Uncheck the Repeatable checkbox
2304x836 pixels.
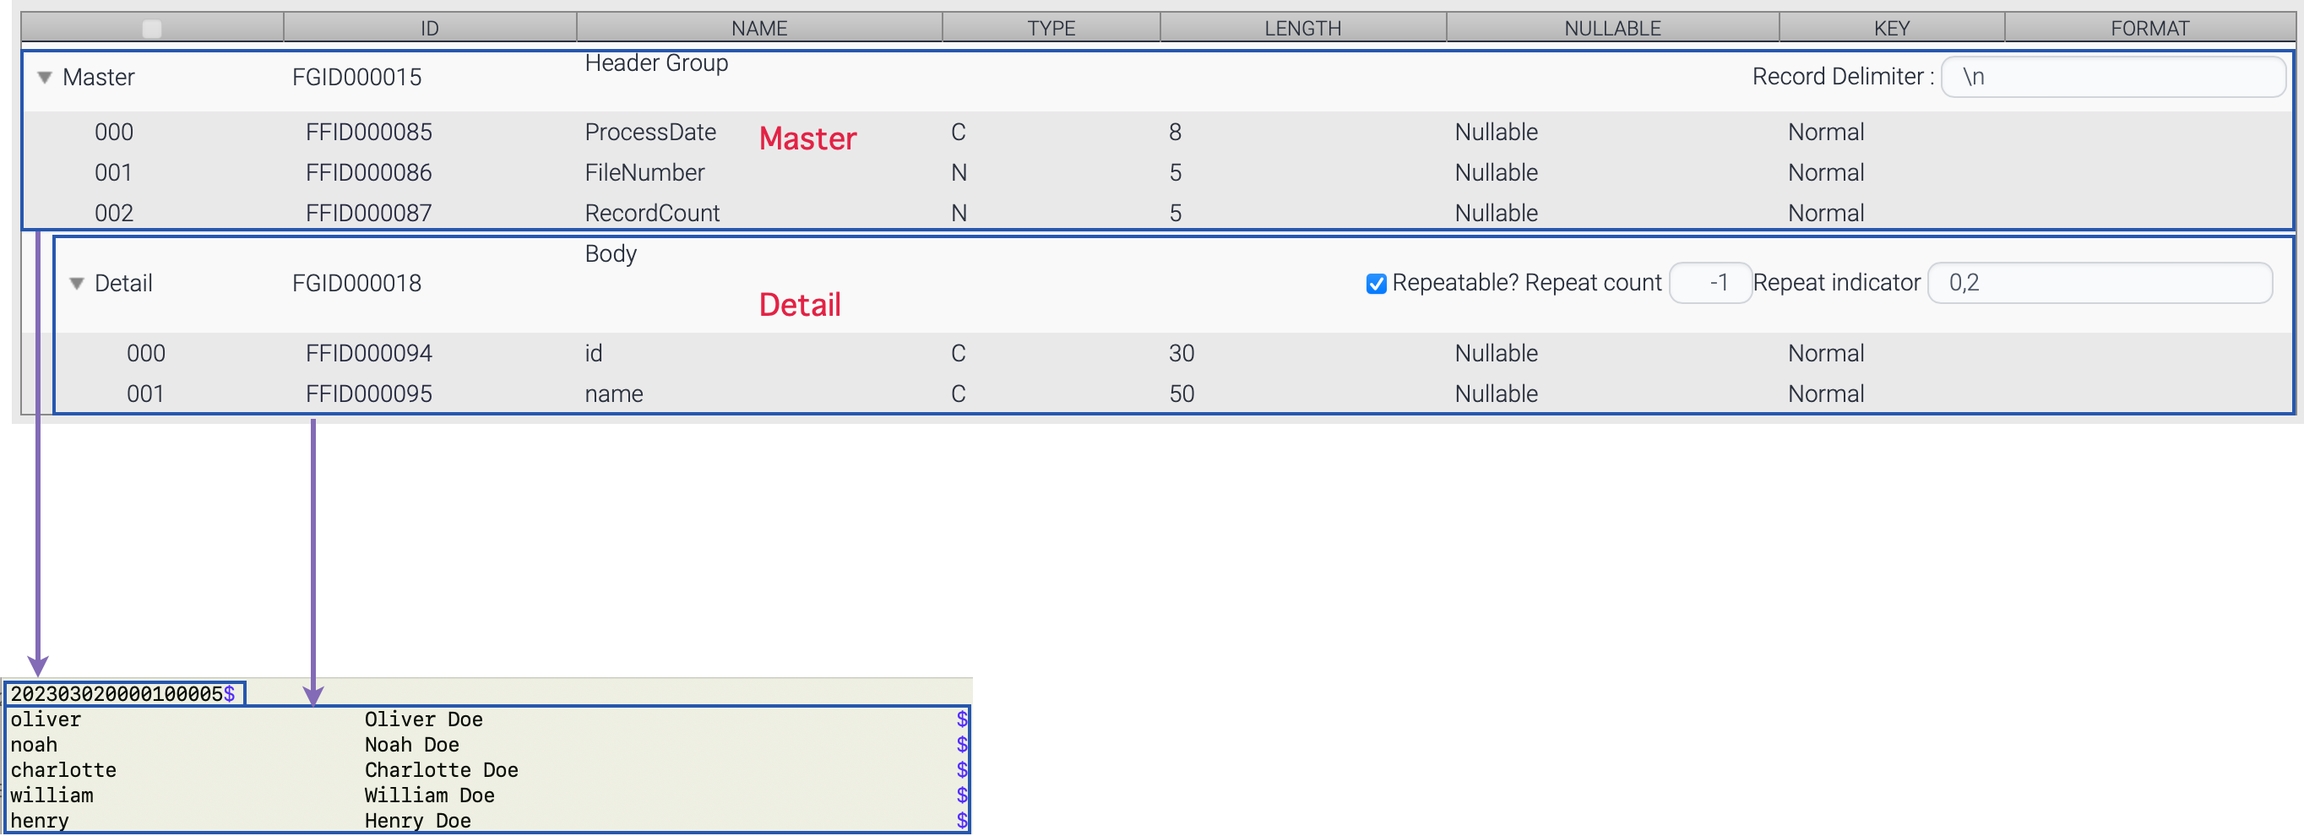(x=1376, y=283)
